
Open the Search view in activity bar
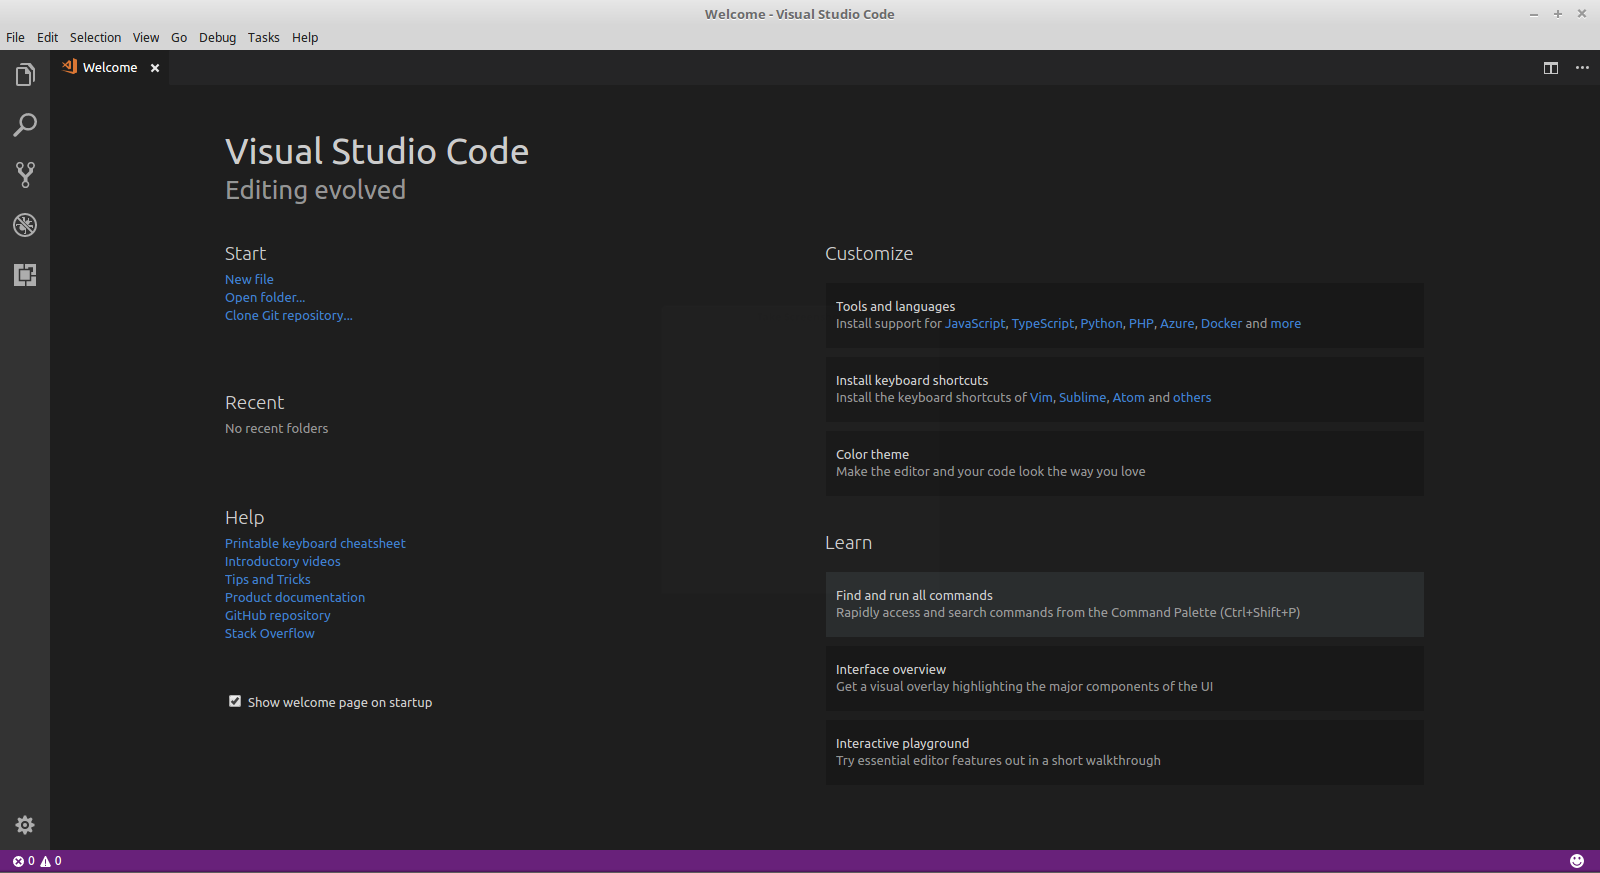(25, 125)
